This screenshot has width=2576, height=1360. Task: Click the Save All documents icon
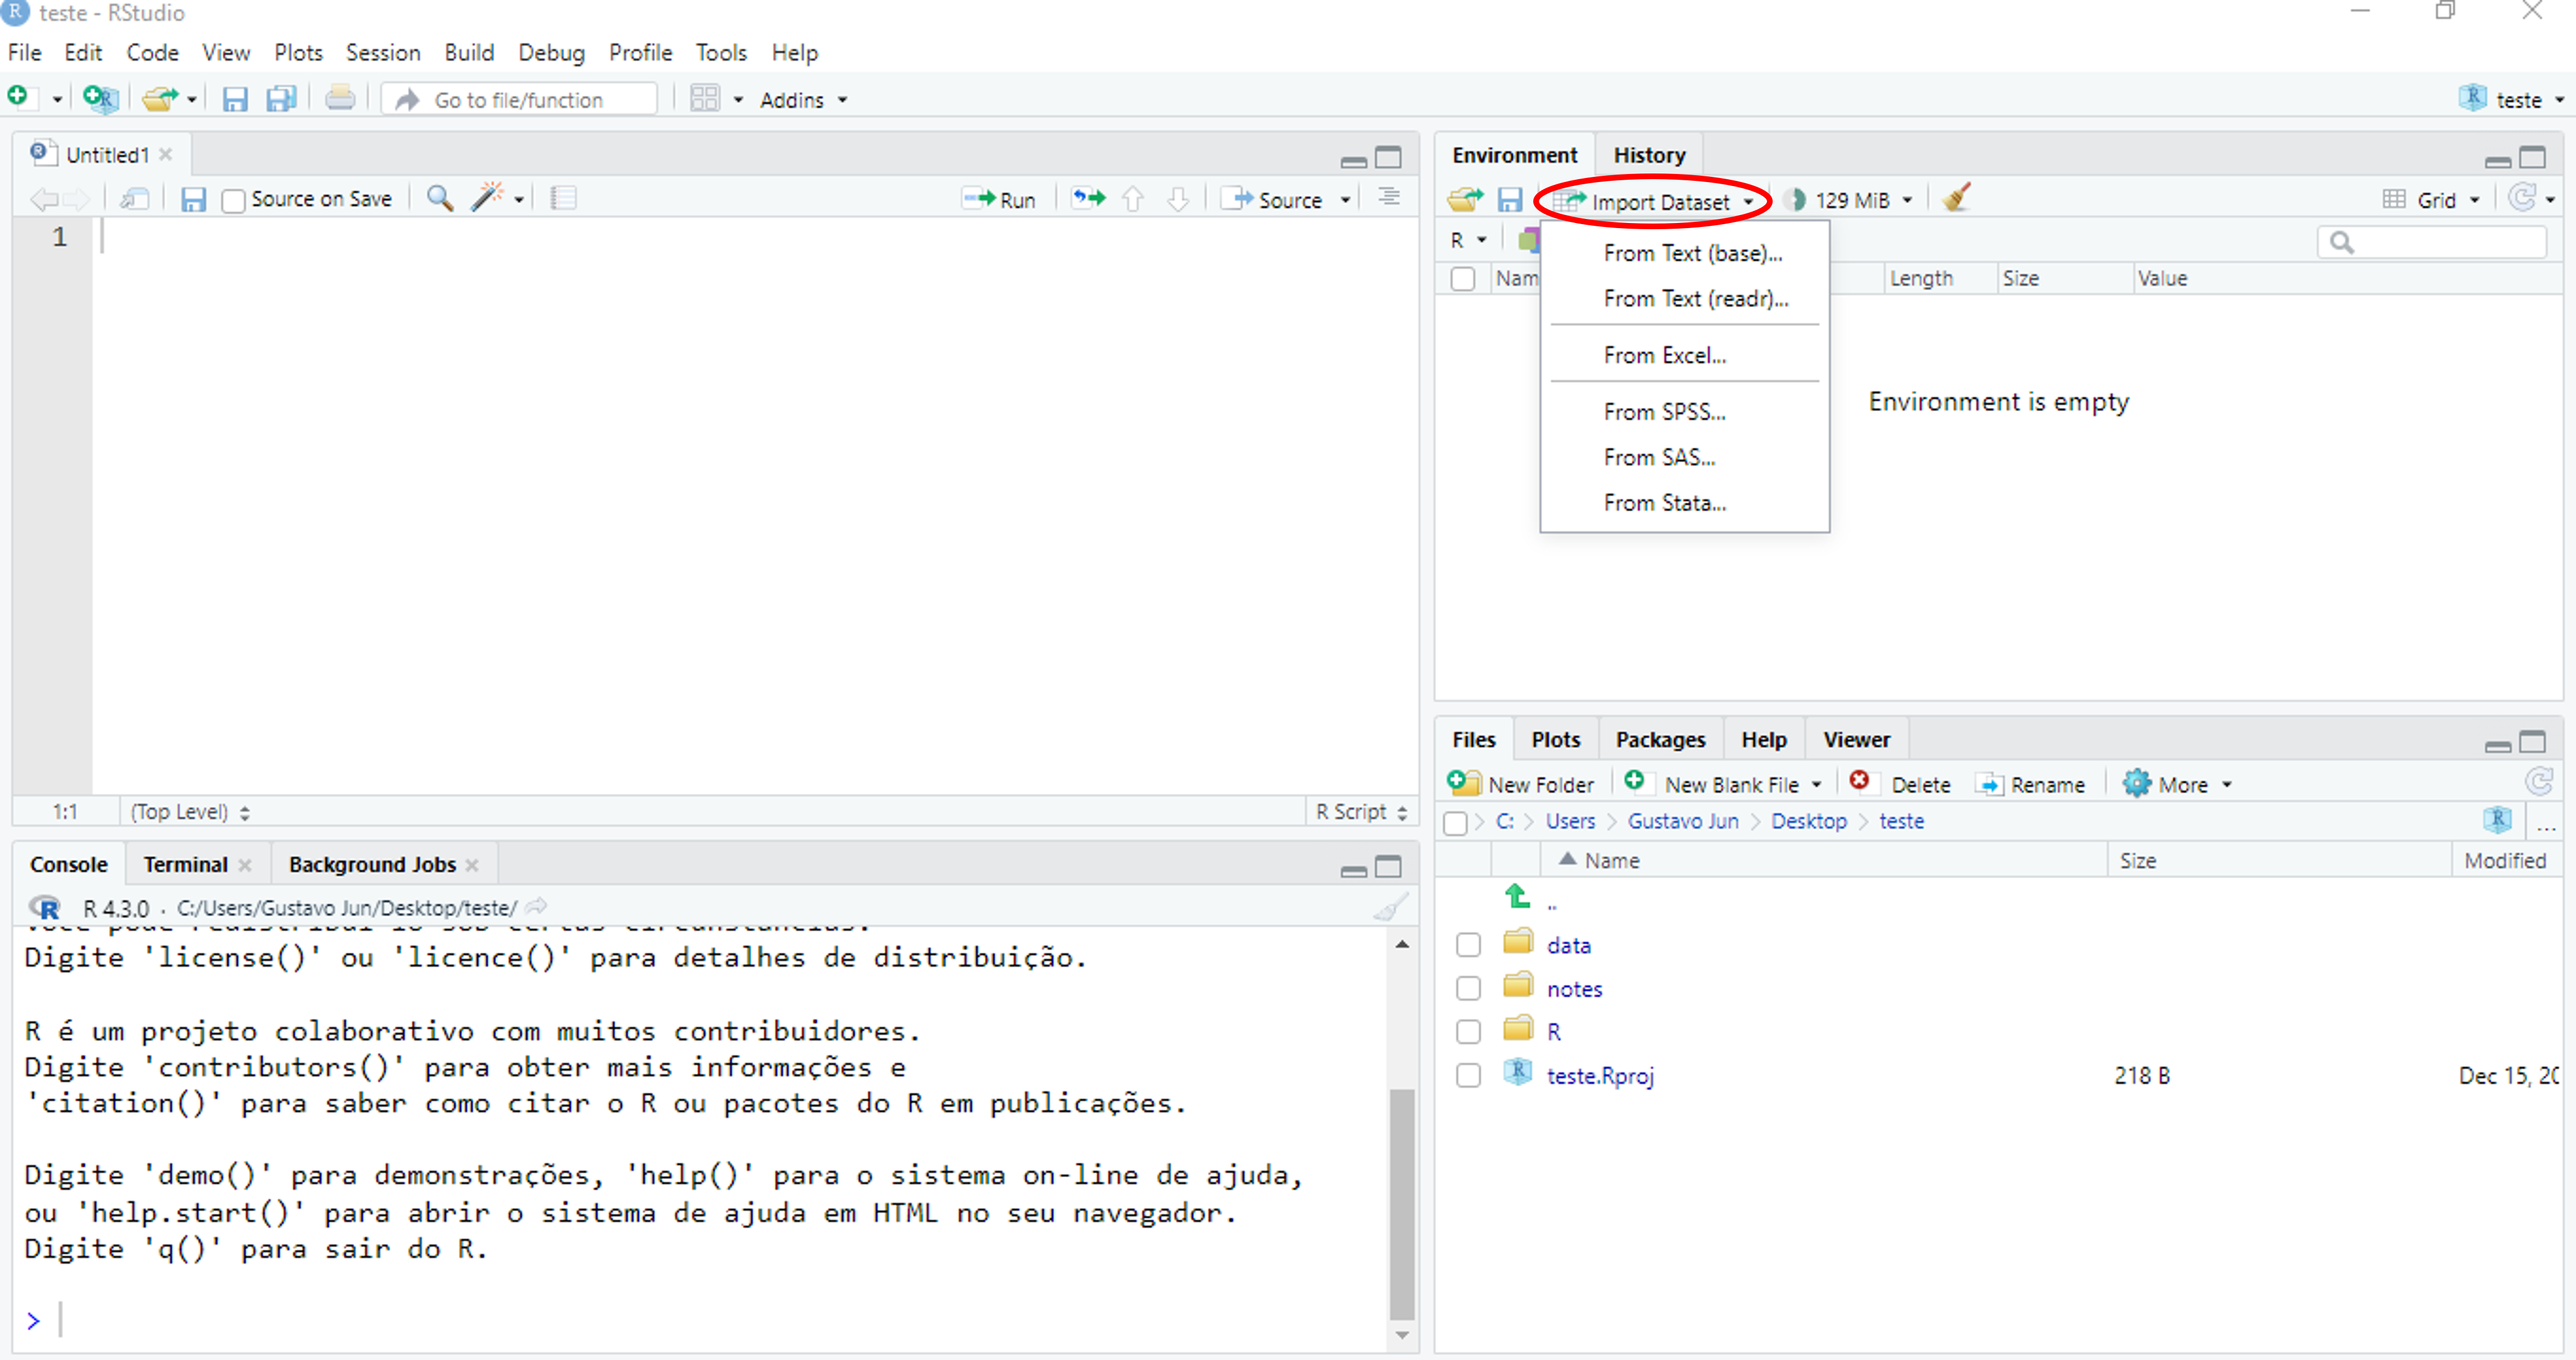click(282, 99)
